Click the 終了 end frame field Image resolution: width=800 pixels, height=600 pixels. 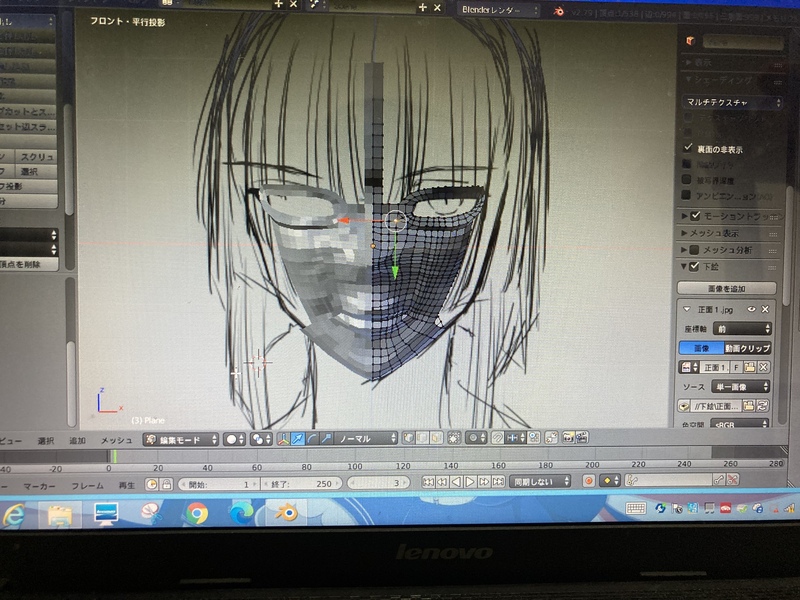click(x=301, y=484)
